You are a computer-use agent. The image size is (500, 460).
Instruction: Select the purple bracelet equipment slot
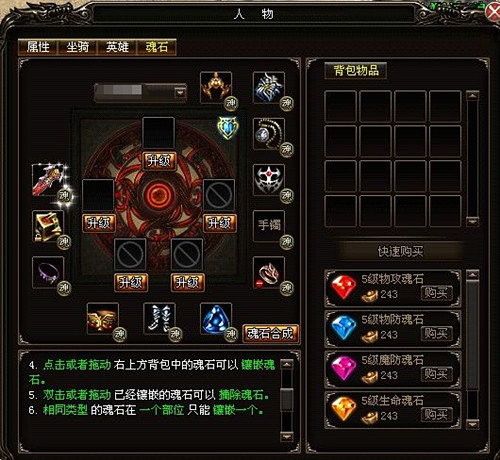(x=48, y=272)
